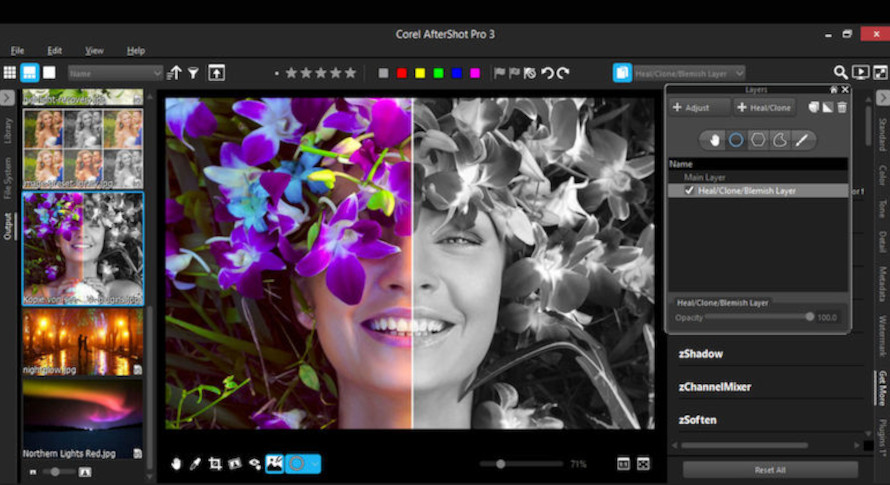
Task: Click the + Heal/Clone button
Action: (764, 107)
